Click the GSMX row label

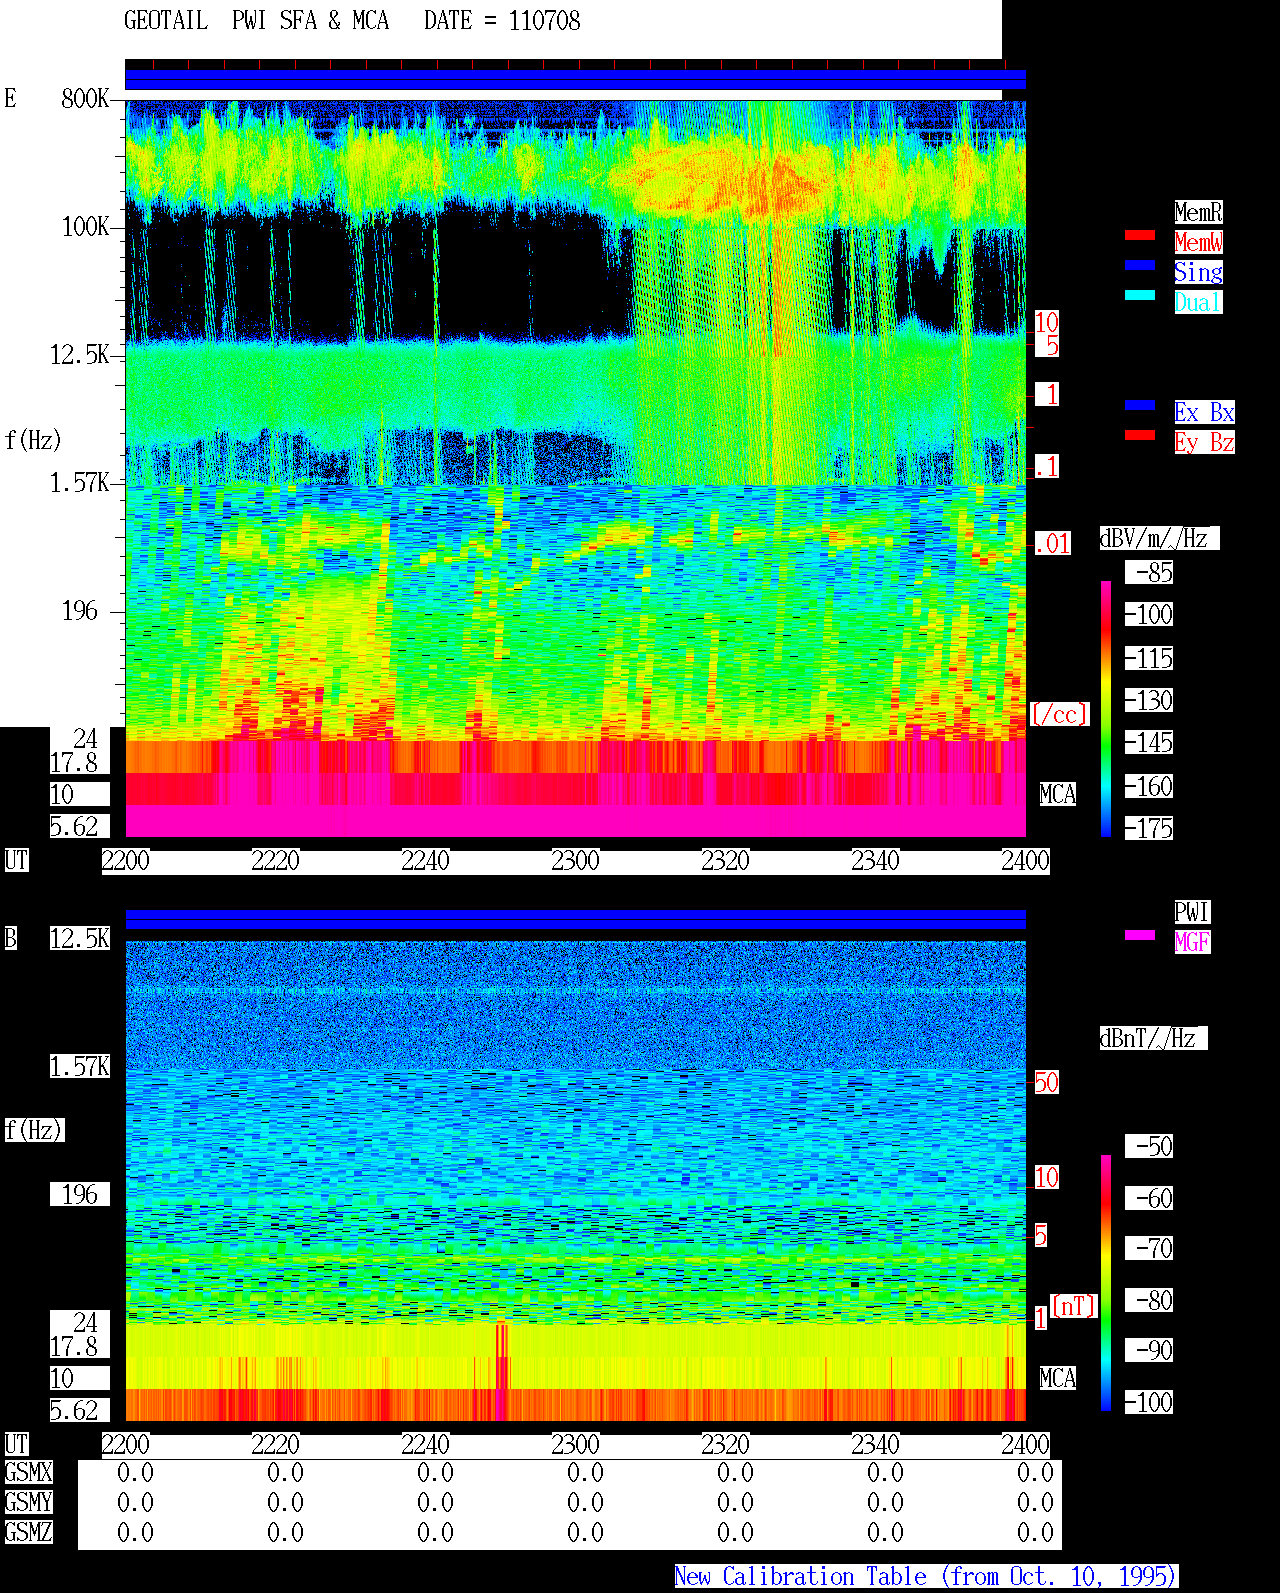click(x=28, y=1473)
